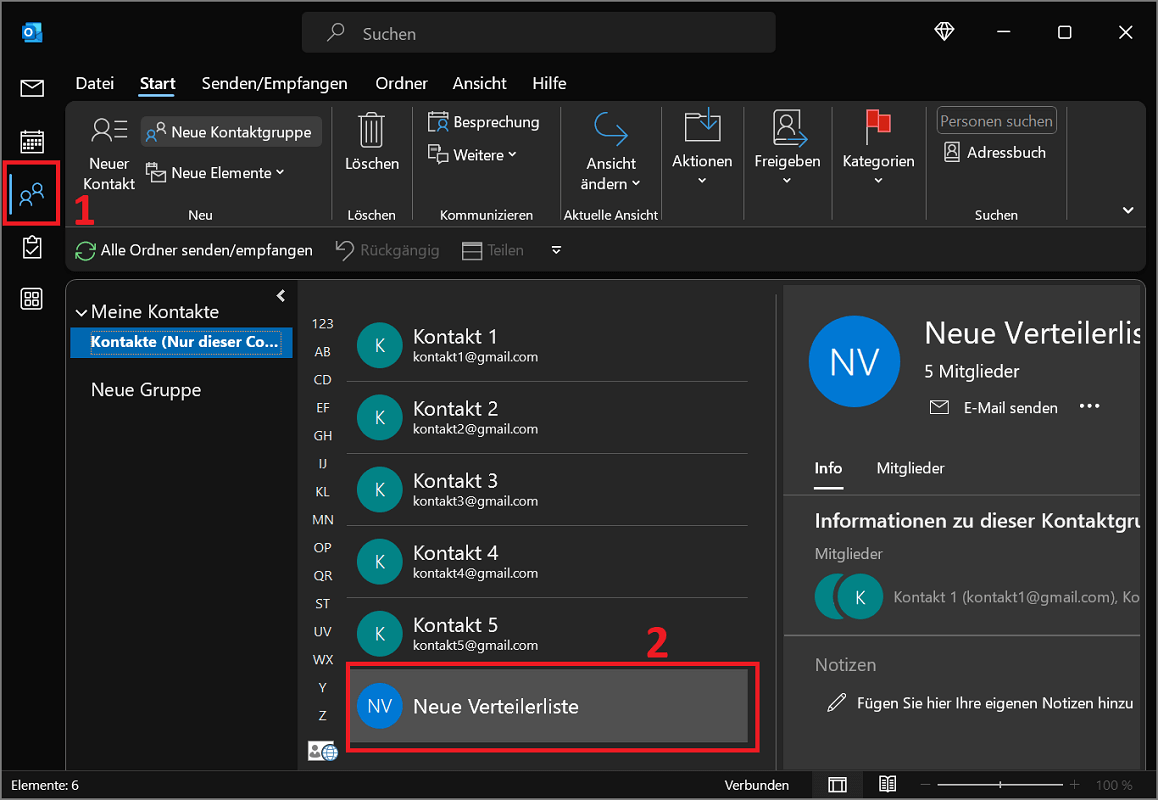Select the Start ribbon tab

[157, 83]
